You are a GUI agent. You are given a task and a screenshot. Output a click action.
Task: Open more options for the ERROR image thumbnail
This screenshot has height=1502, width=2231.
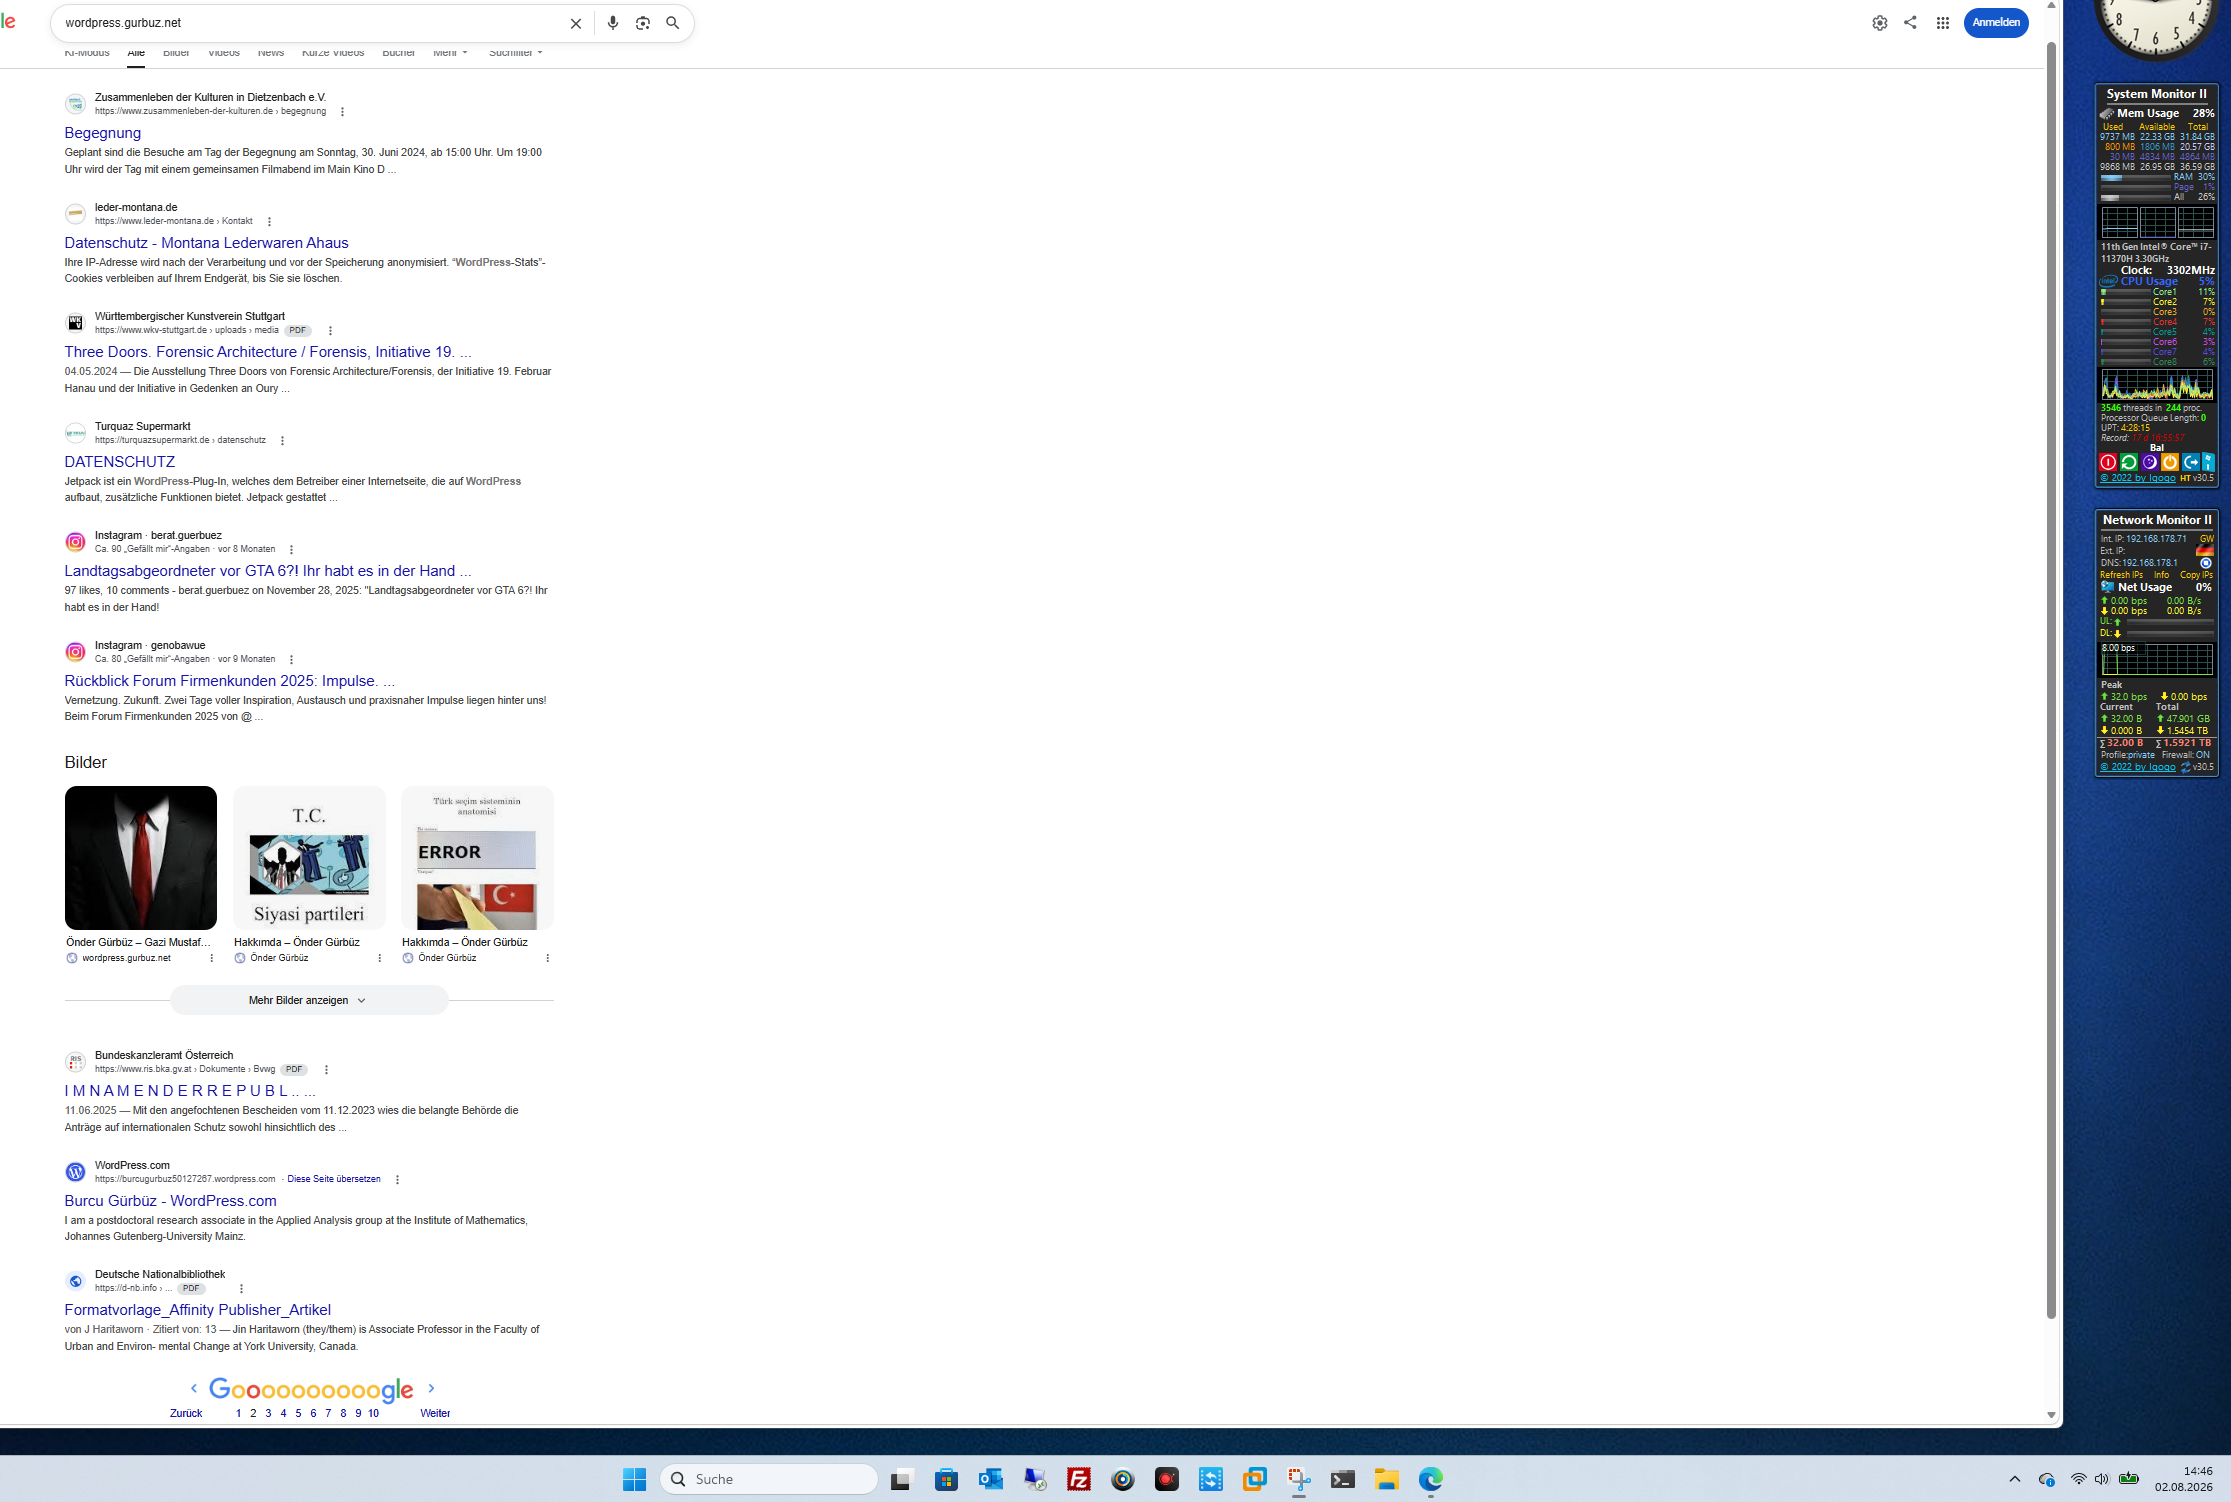[547, 958]
